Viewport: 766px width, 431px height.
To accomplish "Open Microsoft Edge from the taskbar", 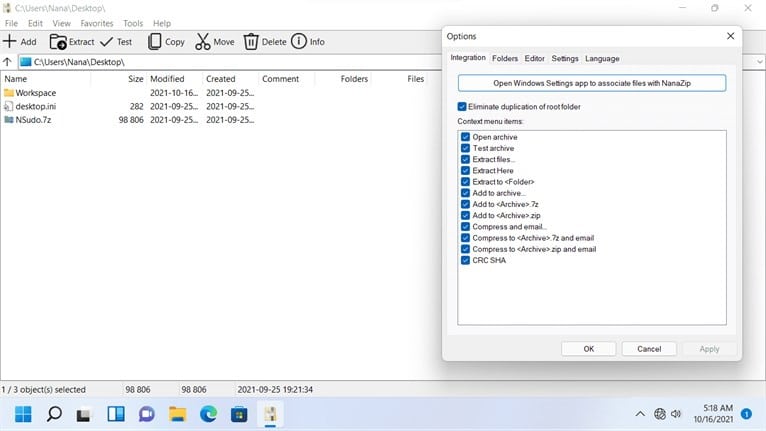I will pyautogui.click(x=208, y=414).
